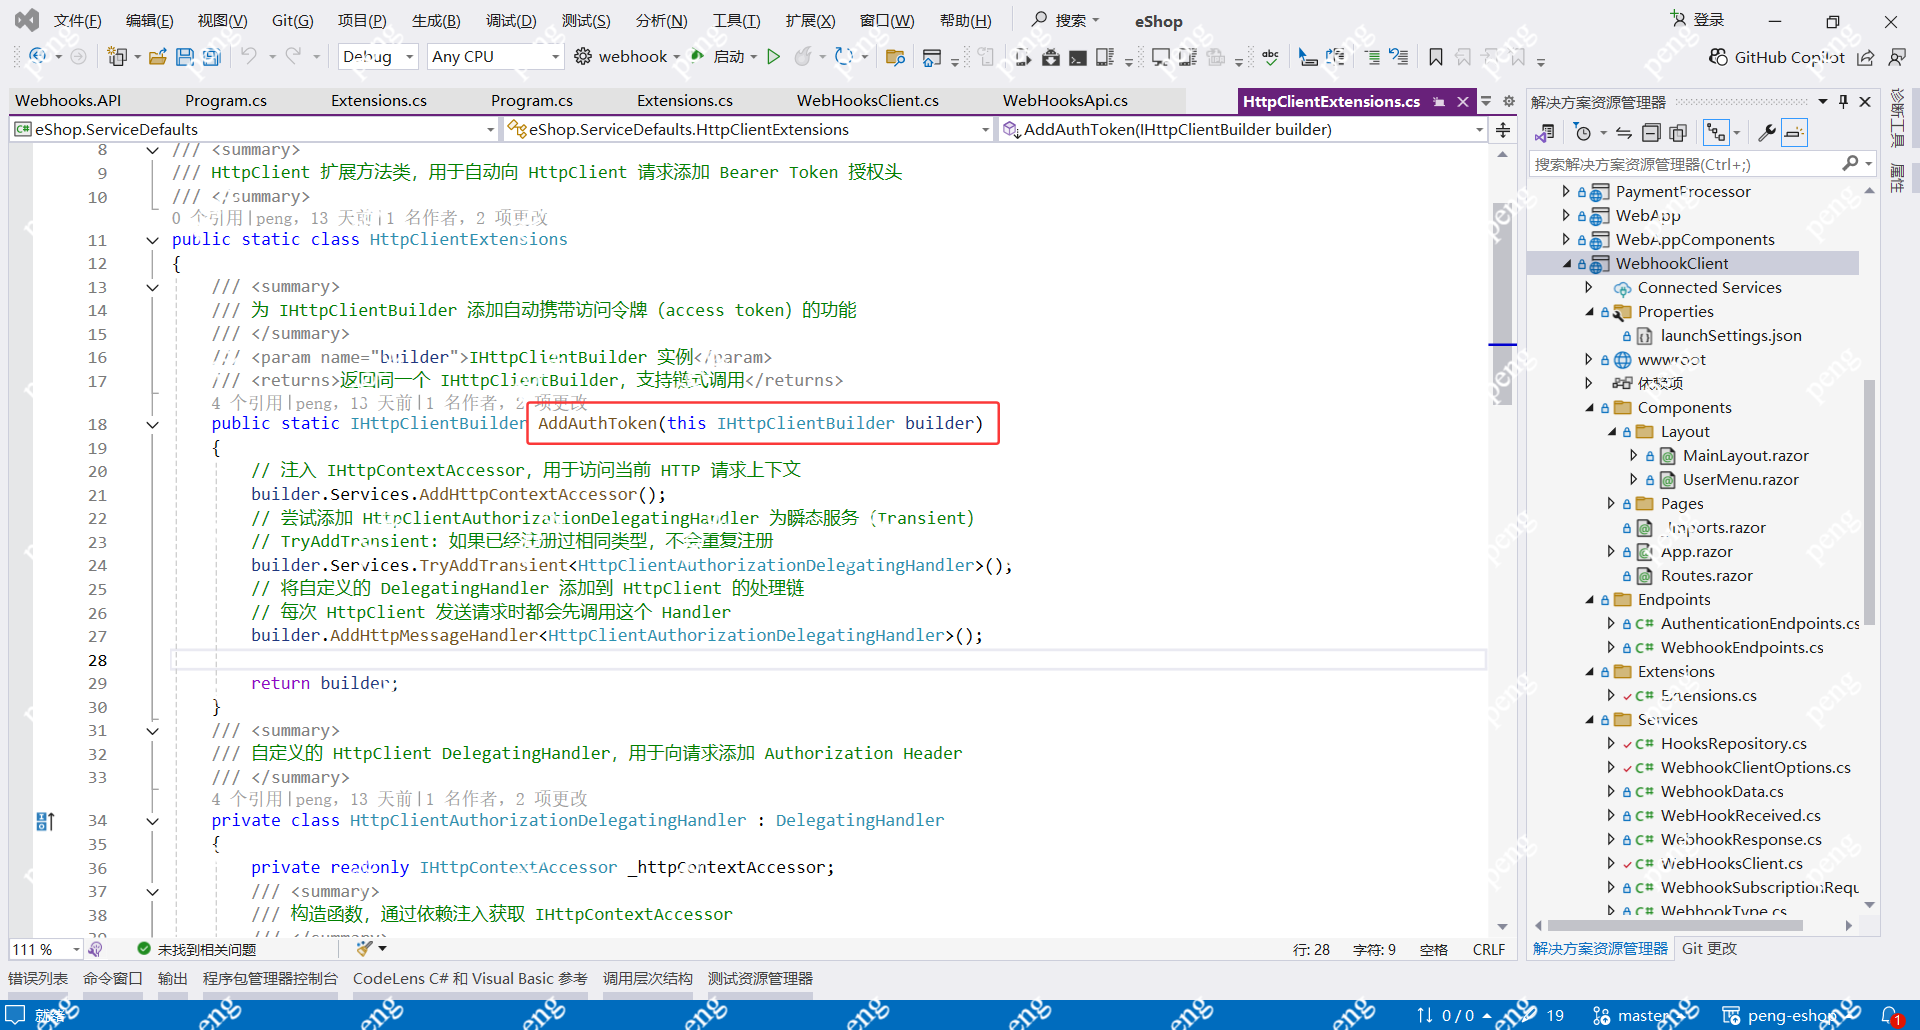Viewport: 1920px width, 1030px height.
Task: Pin the HttpClientExtensions.cs tab
Action: [1440, 101]
